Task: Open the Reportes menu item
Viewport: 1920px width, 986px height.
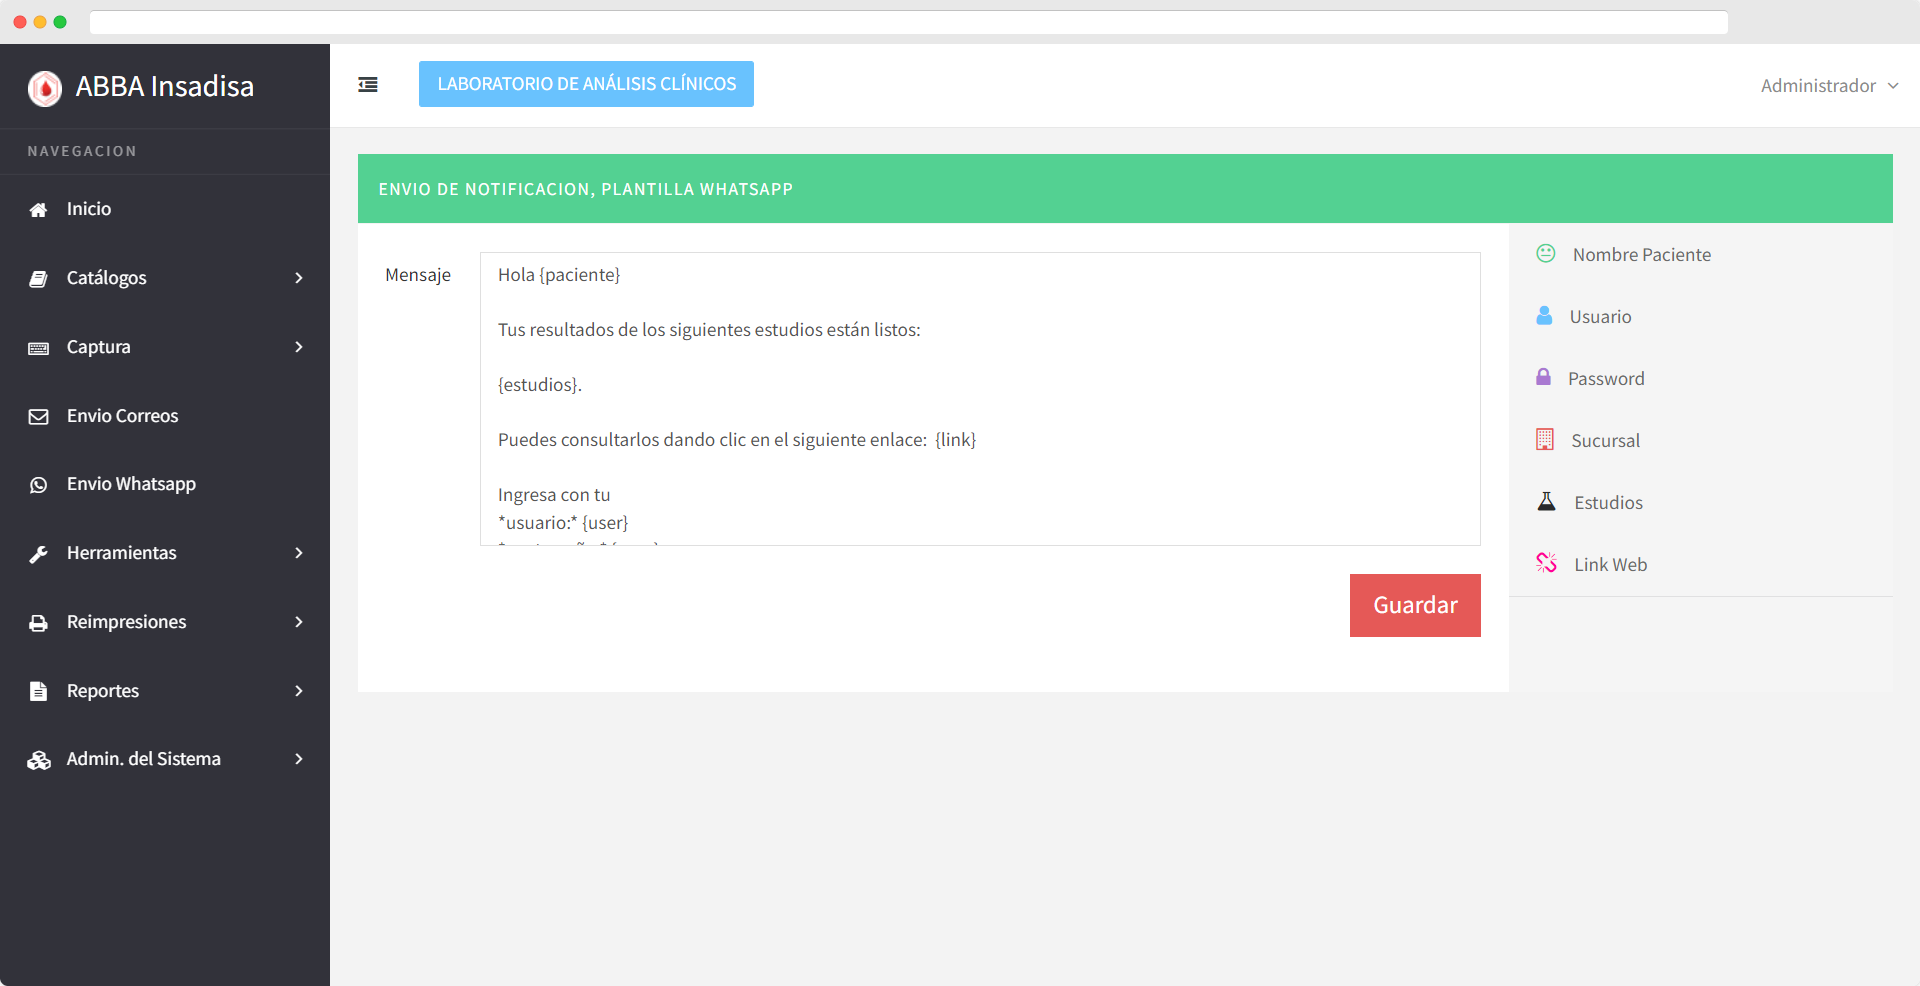Action: pyautogui.click(x=165, y=691)
